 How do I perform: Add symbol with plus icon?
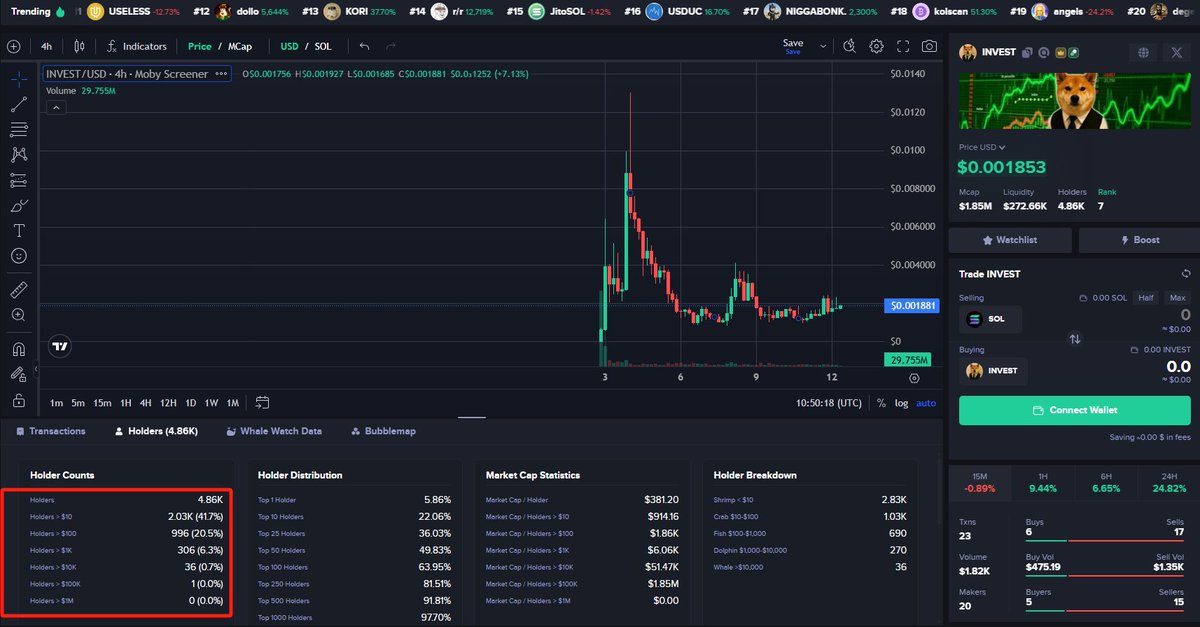(x=14, y=46)
